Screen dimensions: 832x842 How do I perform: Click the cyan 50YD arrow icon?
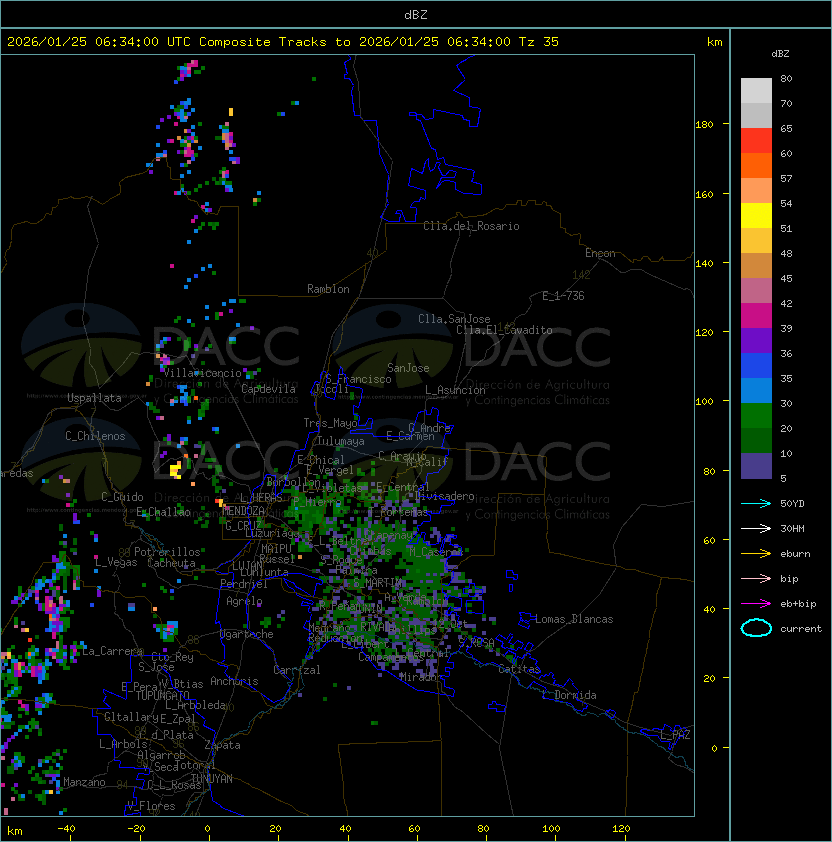(756, 503)
